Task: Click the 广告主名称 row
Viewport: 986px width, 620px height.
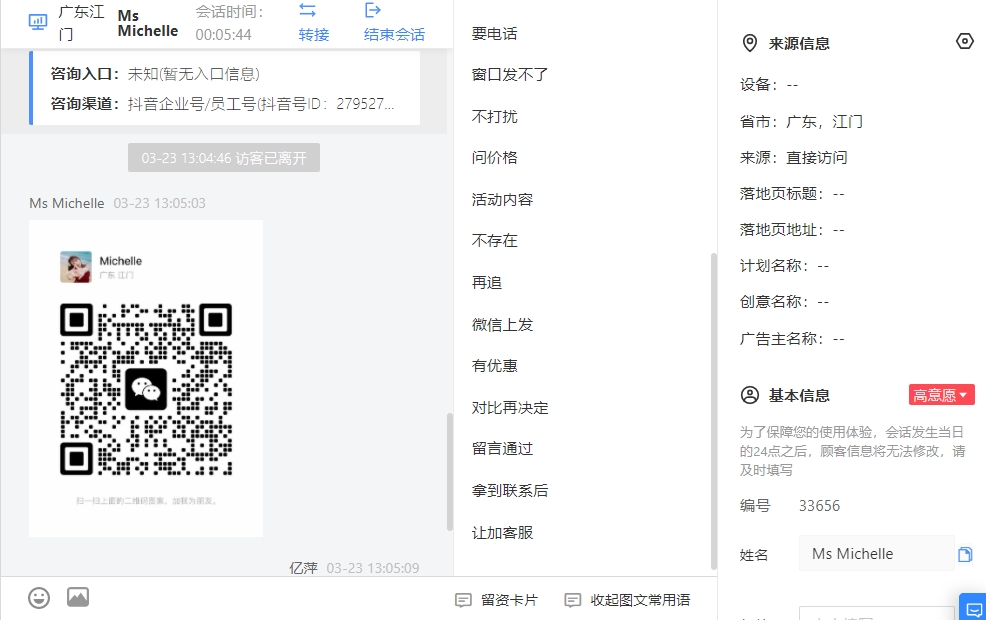Action: (792, 339)
